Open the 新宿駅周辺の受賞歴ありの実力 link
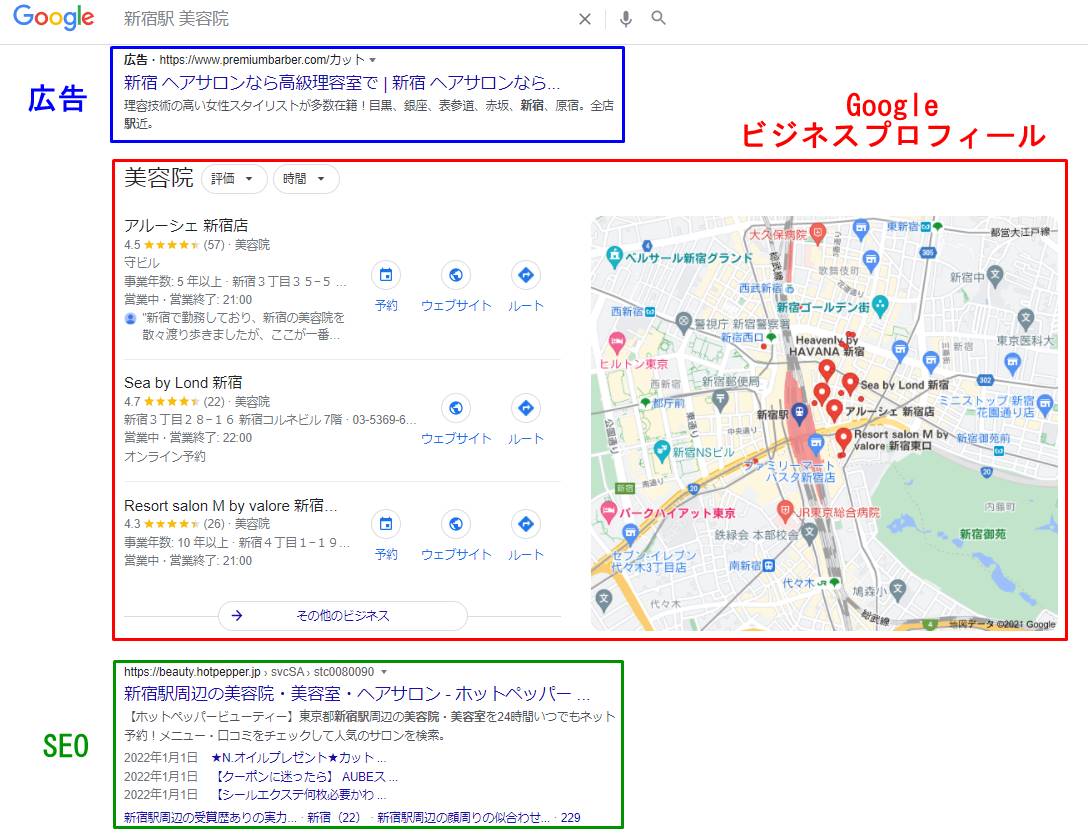The height and width of the screenshot is (835, 1088). (x=210, y=817)
